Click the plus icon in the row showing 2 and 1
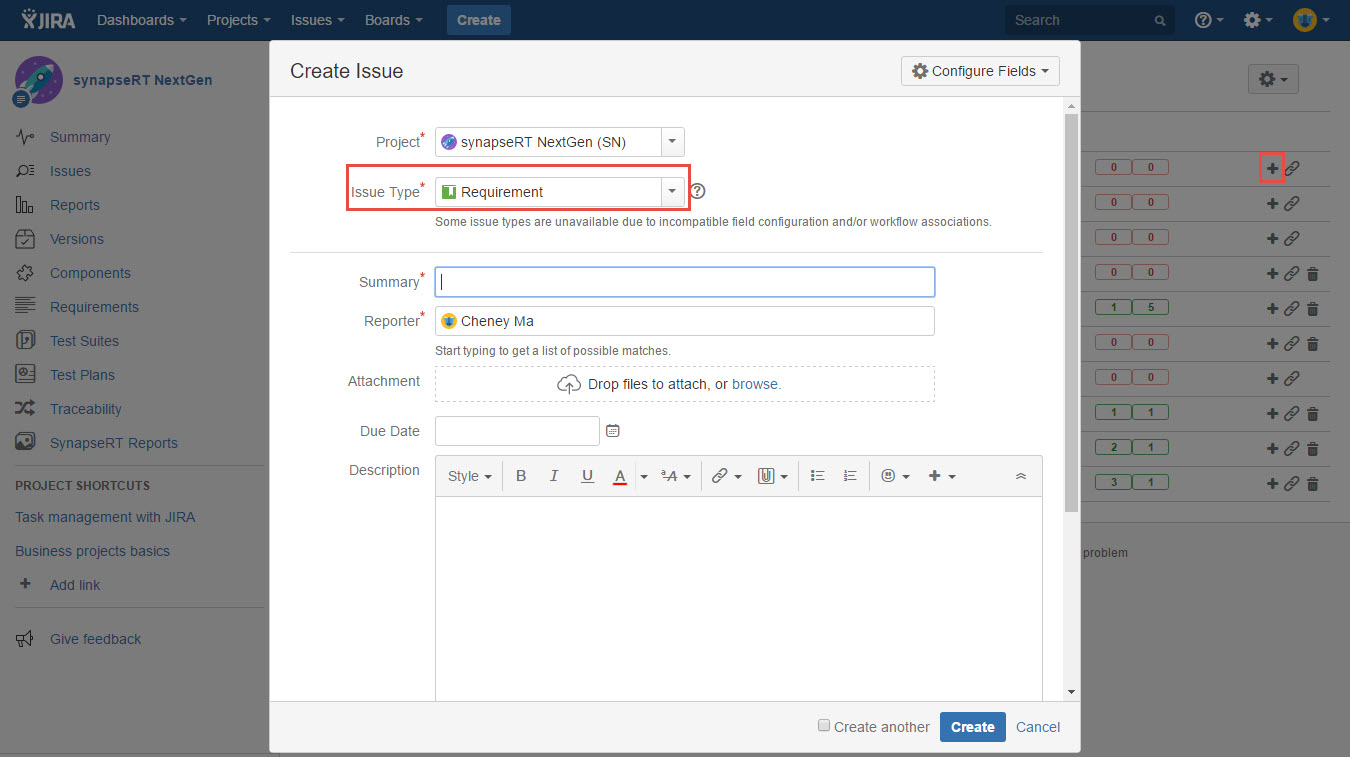The width and height of the screenshot is (1350, 757). [x=1272, y=448]
